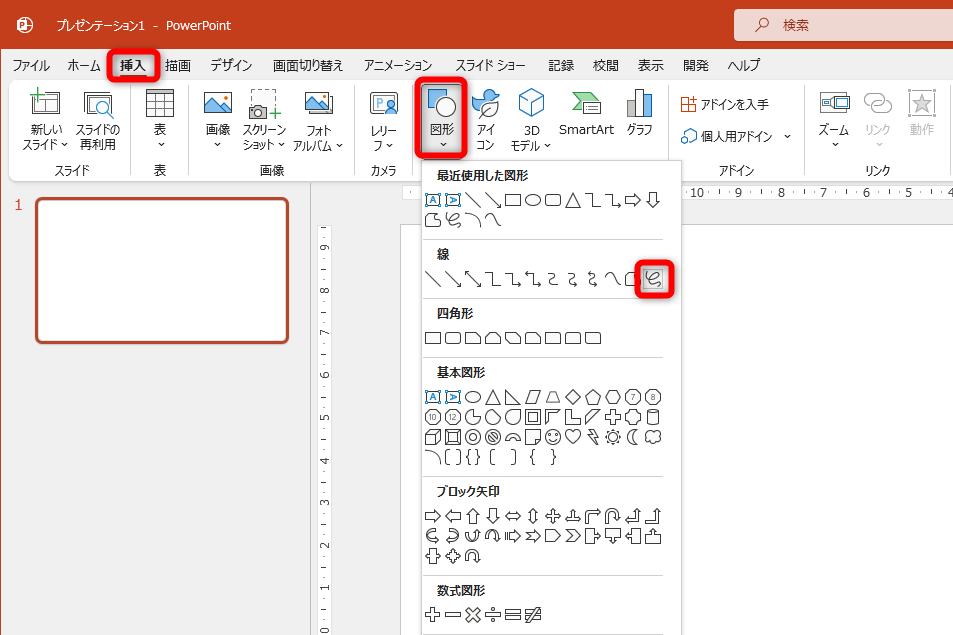This screenshot has height=635, width=953.
Task: Switch to the 描画 ribbon tab
Action: pos(177,64)
